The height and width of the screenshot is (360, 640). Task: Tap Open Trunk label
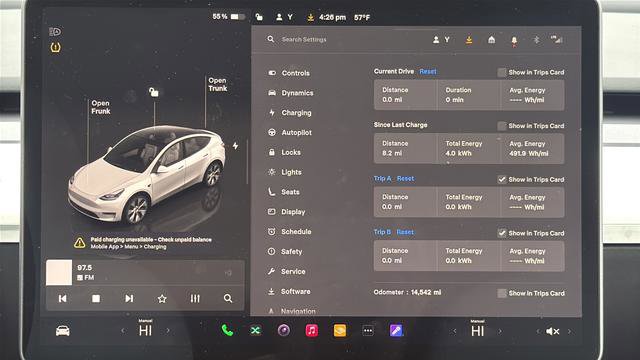point(218,84)
